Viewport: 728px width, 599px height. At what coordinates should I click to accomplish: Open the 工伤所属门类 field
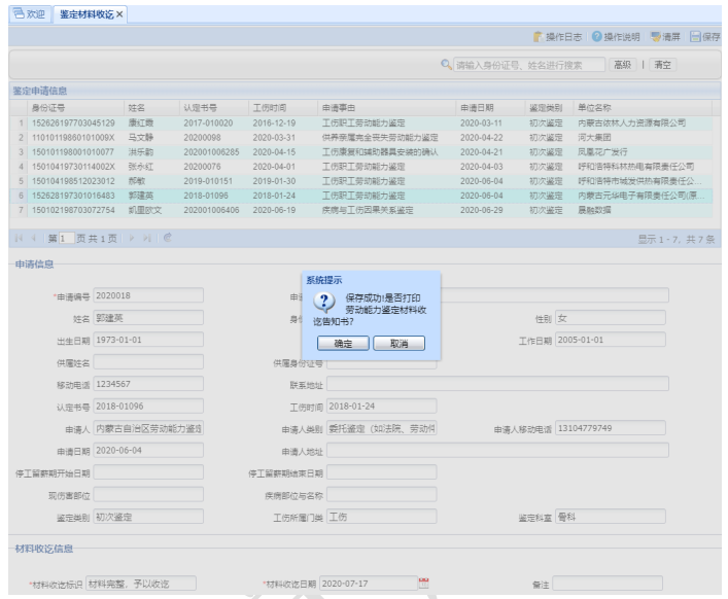(x=382, y=517)
